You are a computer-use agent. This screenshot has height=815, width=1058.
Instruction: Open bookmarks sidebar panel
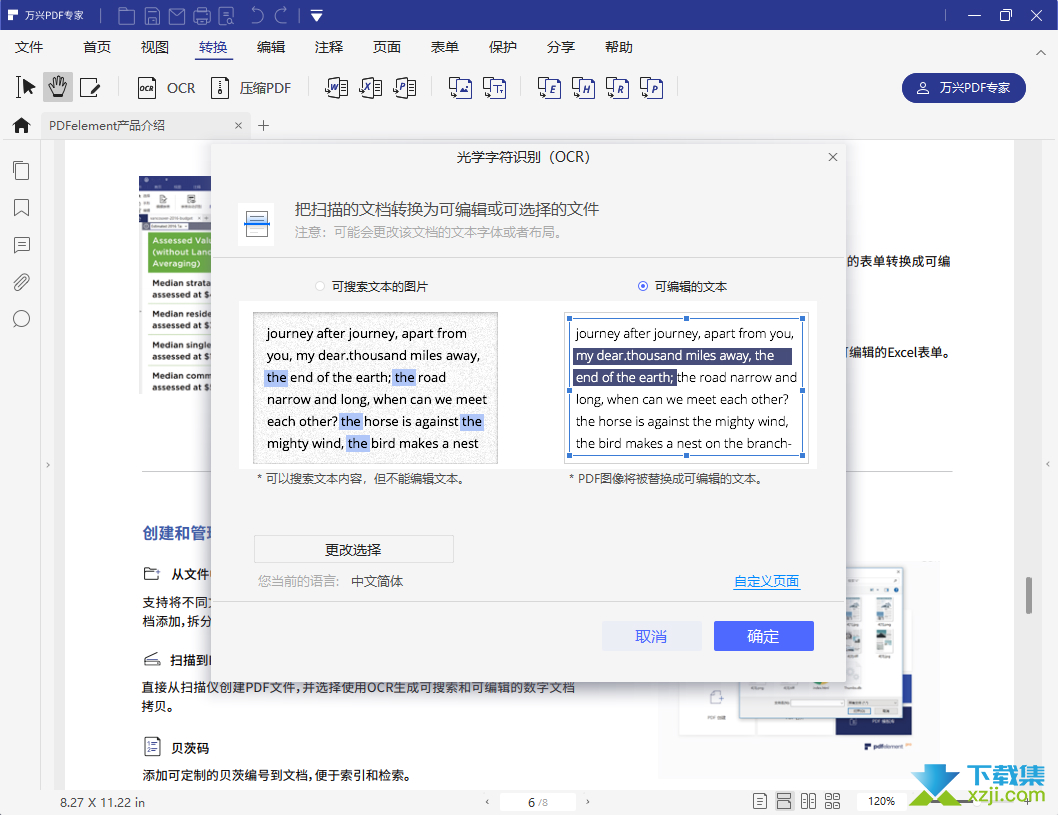(x=22, y=208)
